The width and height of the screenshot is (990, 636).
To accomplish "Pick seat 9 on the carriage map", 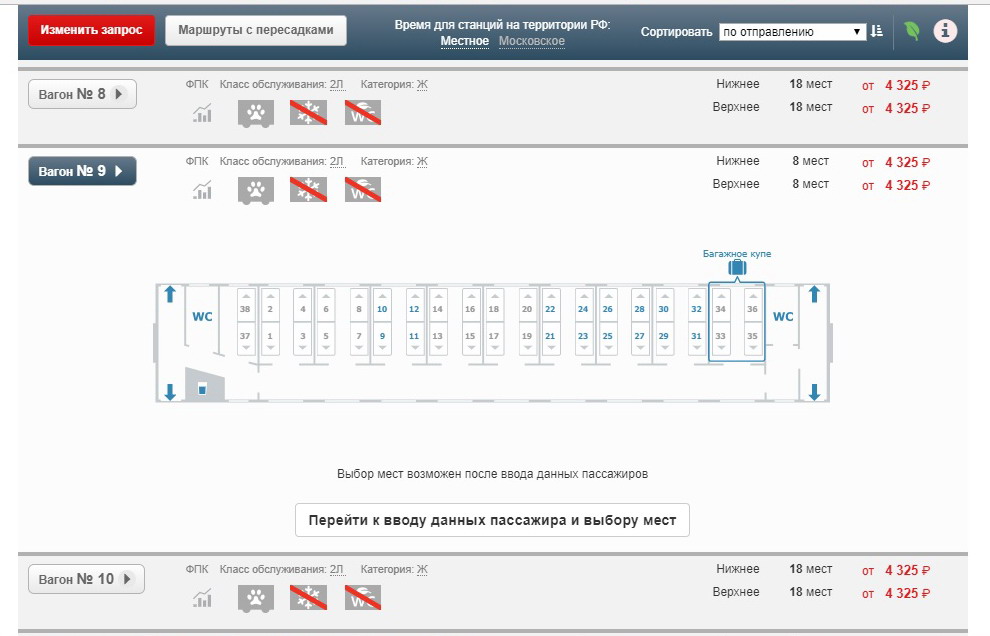I will click(x=382, y=337).
